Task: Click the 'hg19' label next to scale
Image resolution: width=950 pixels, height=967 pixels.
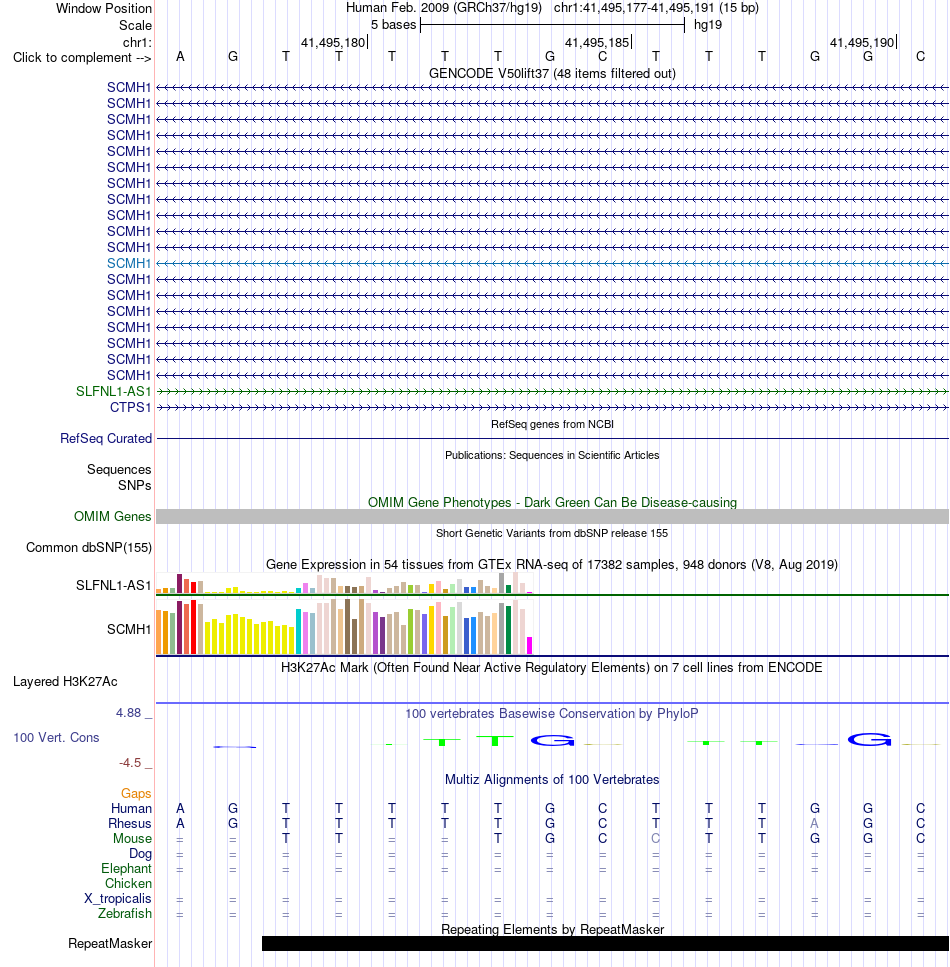Action: point(708,25)
